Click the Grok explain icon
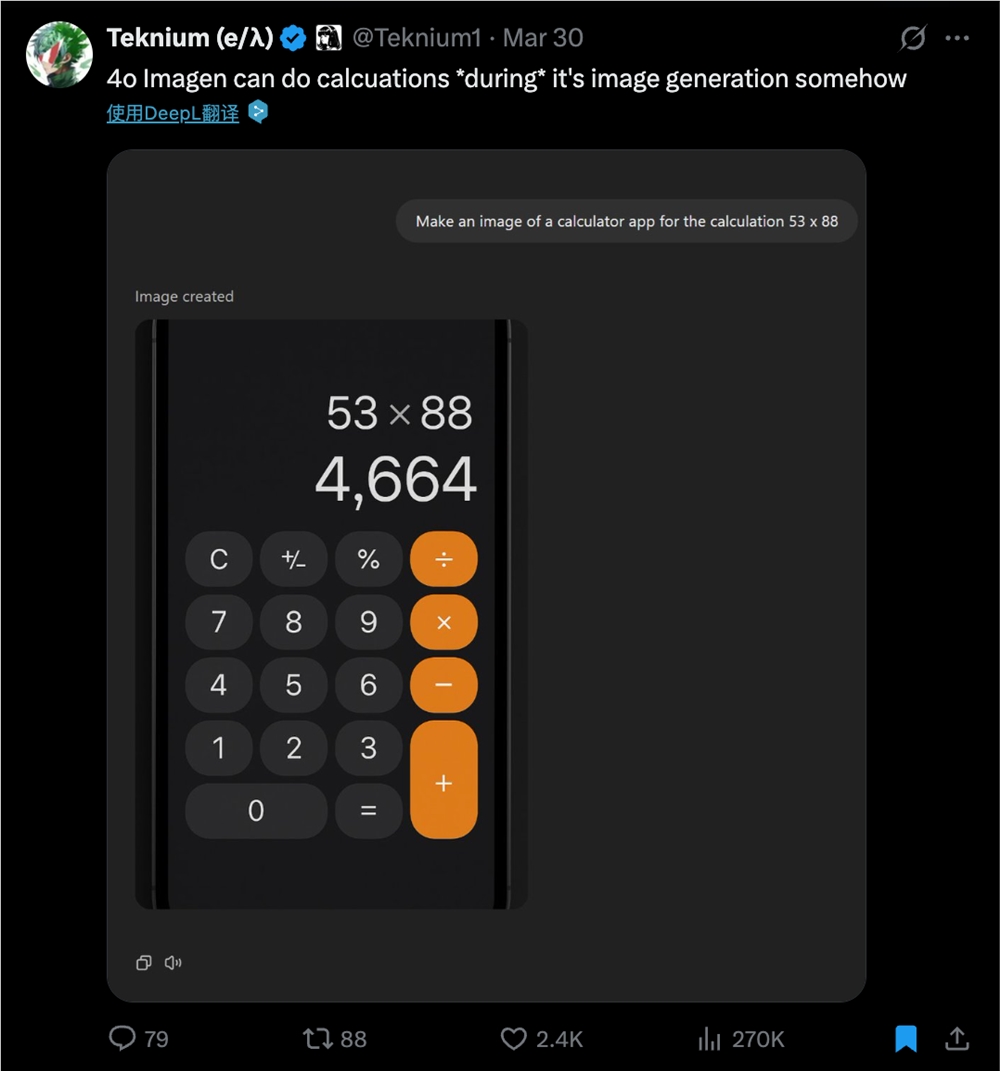The width and height of the screenshot is (1000, 1071). tap(913, 38)
